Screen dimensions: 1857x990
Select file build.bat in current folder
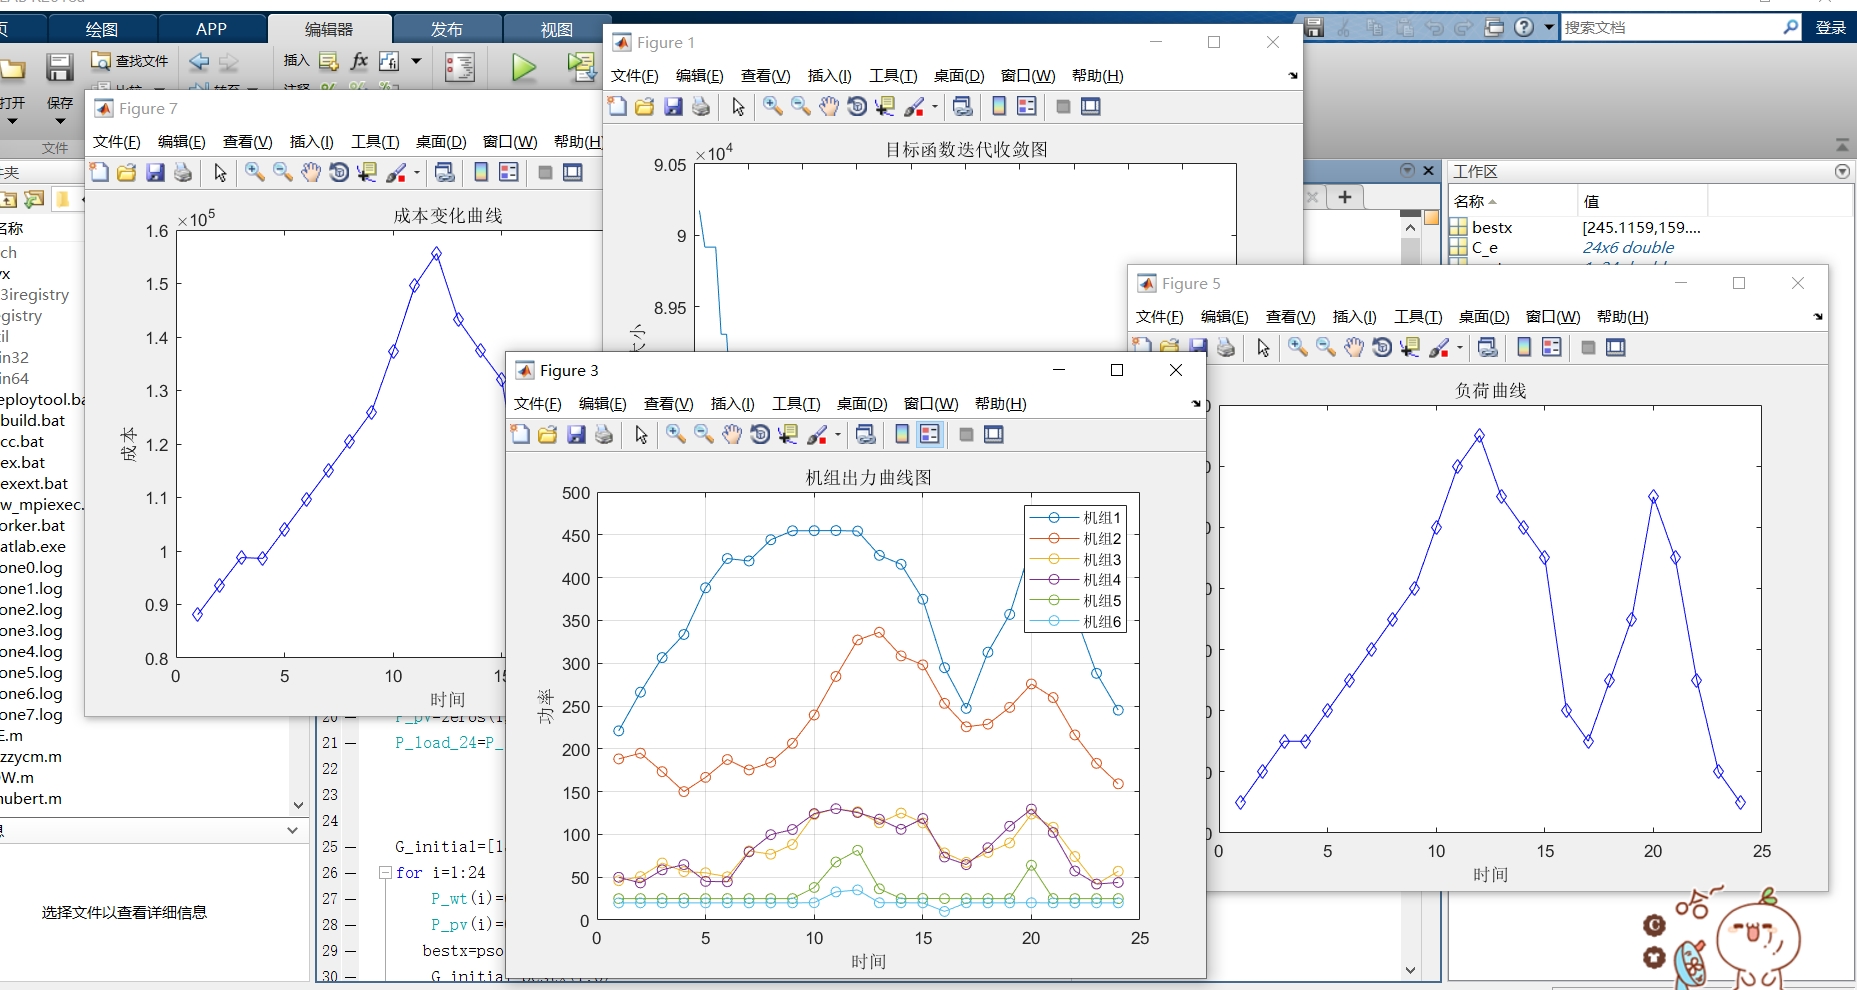tap(33, 420)
